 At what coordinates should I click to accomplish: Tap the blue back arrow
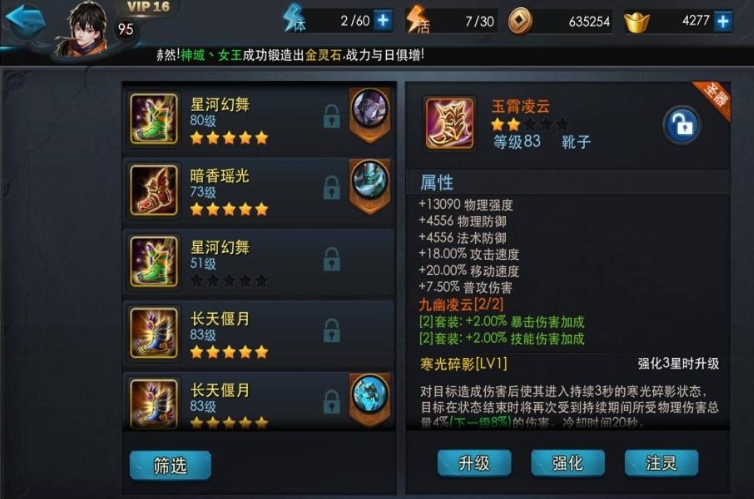25,21
